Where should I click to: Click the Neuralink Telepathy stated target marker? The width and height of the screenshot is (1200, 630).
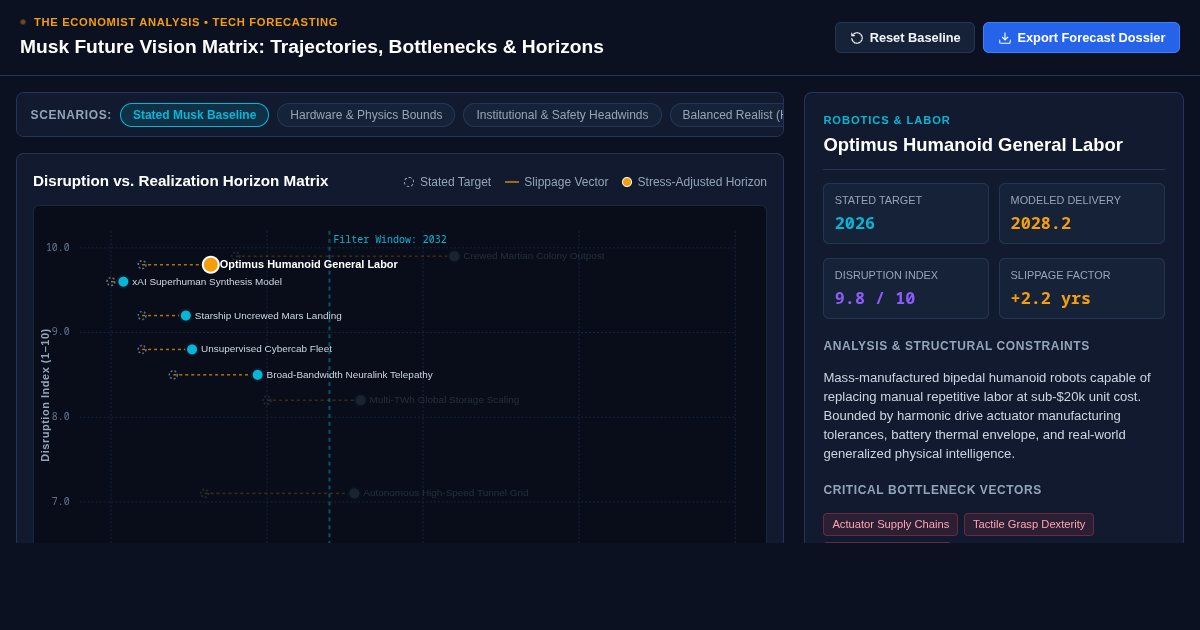tap(173, 375)
